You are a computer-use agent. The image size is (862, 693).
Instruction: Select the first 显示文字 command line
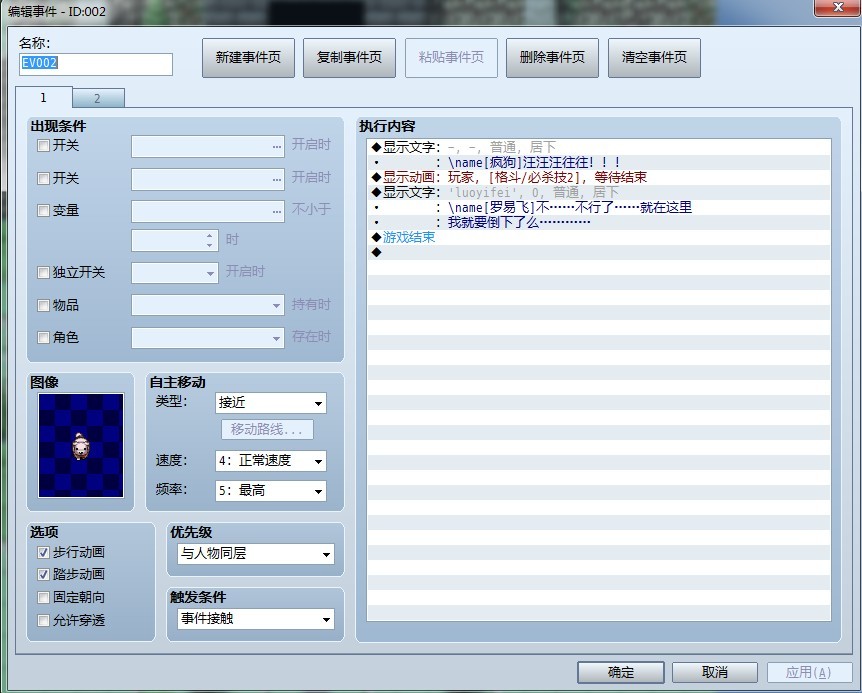[x=599, y=147]
